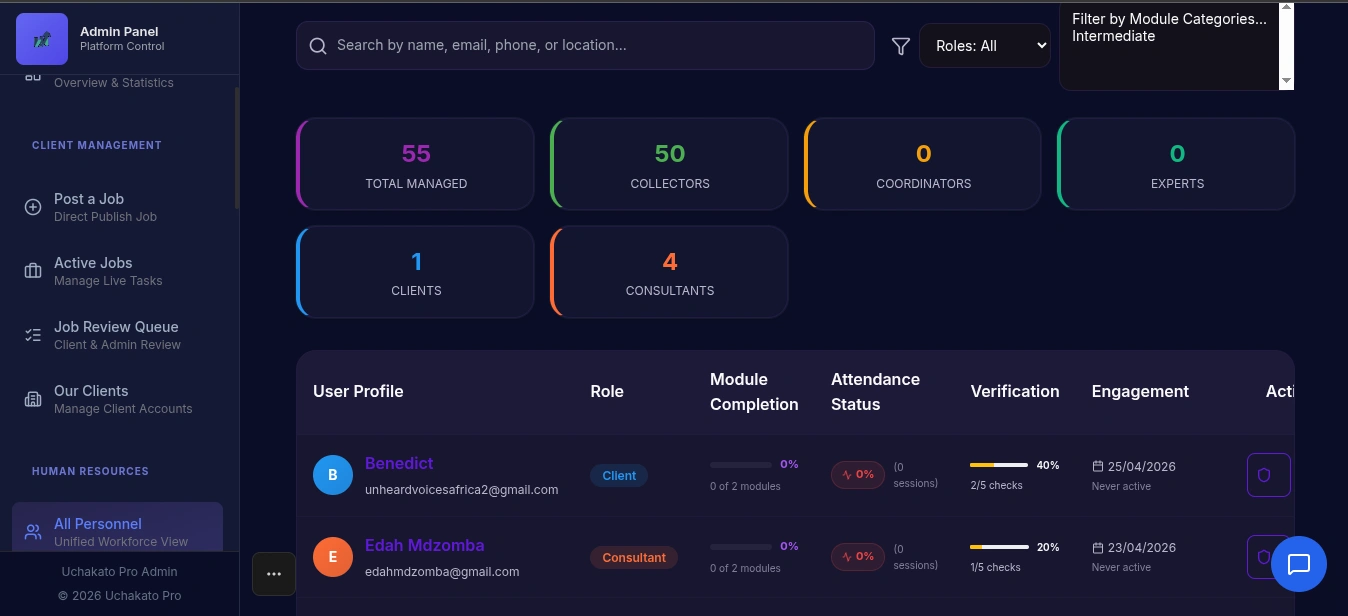Click the magnifier icon in search bar

318,46
